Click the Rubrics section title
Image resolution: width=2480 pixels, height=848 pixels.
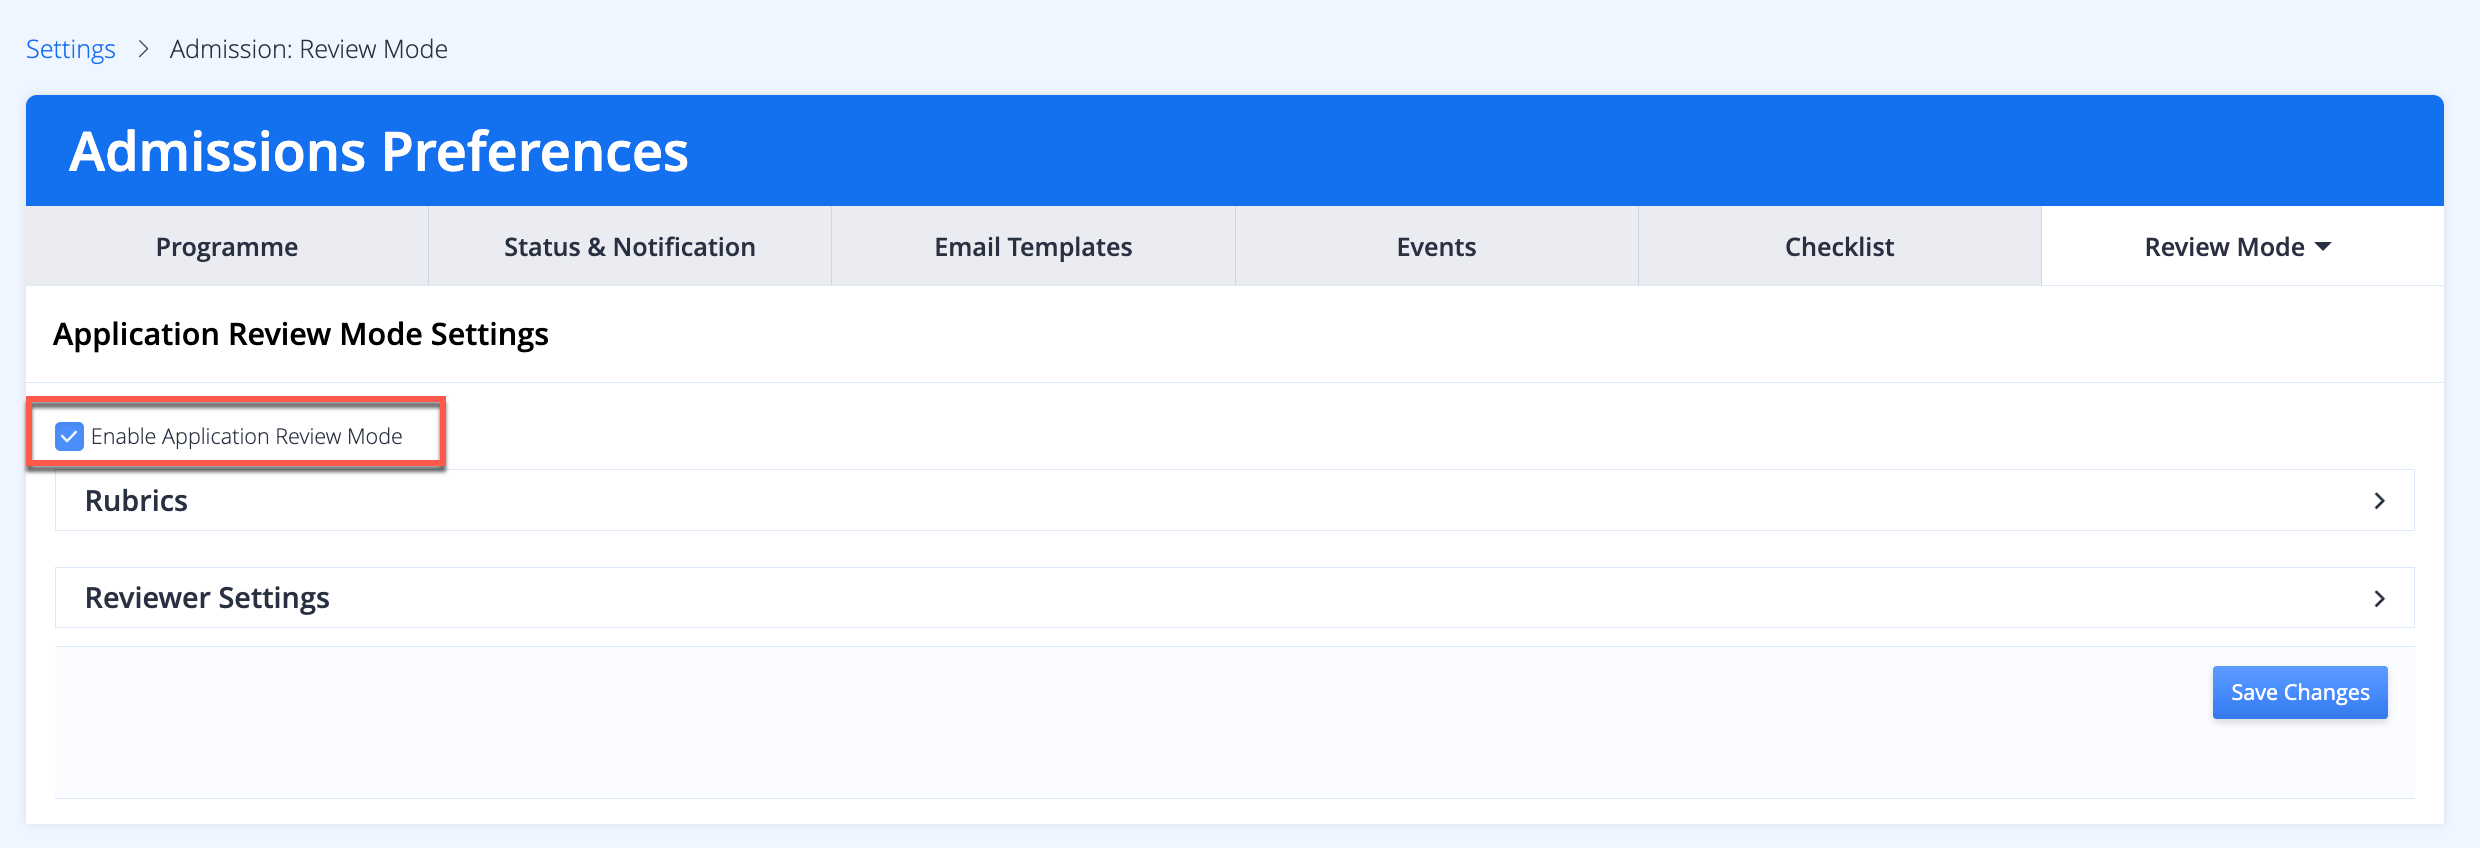point(136,500)
